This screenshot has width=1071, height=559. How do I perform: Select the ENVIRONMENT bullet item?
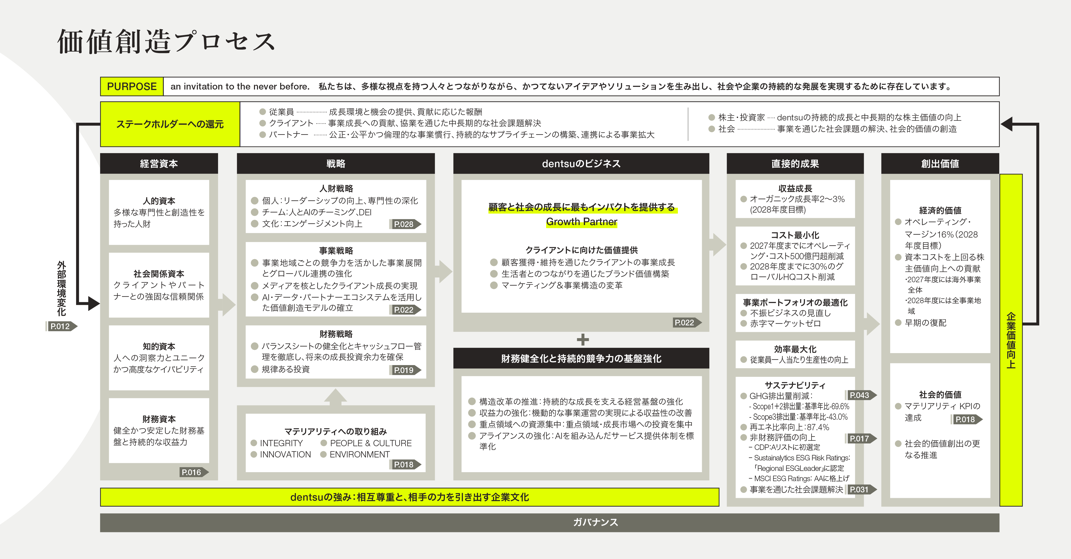click(x=355, y=454)
